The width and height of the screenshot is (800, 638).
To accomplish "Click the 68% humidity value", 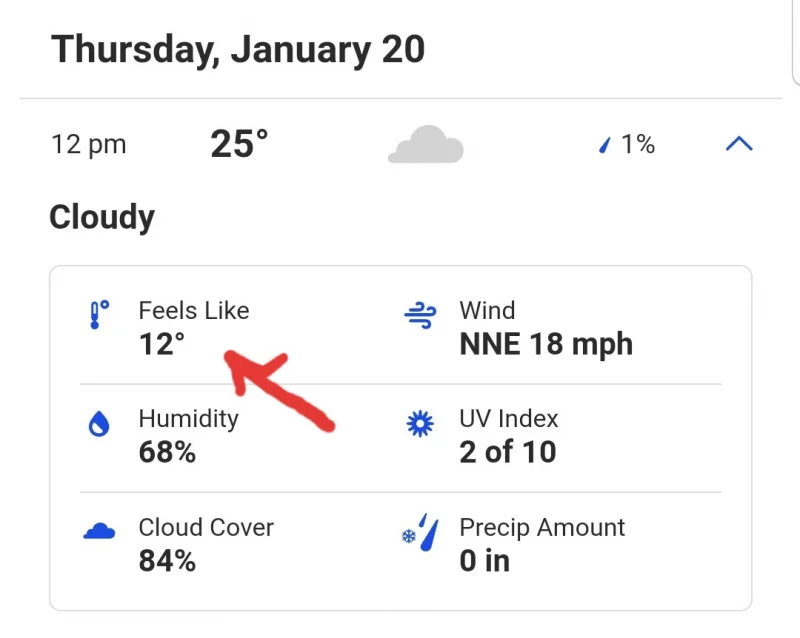I will pyautogui.click(x=167, y=452).
